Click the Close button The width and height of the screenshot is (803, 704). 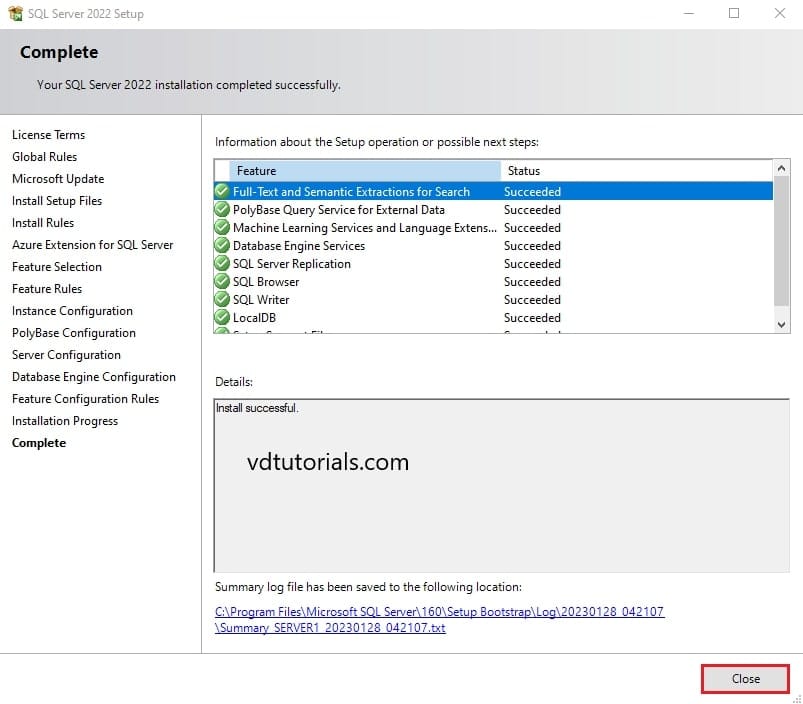(x=745, y=679)
